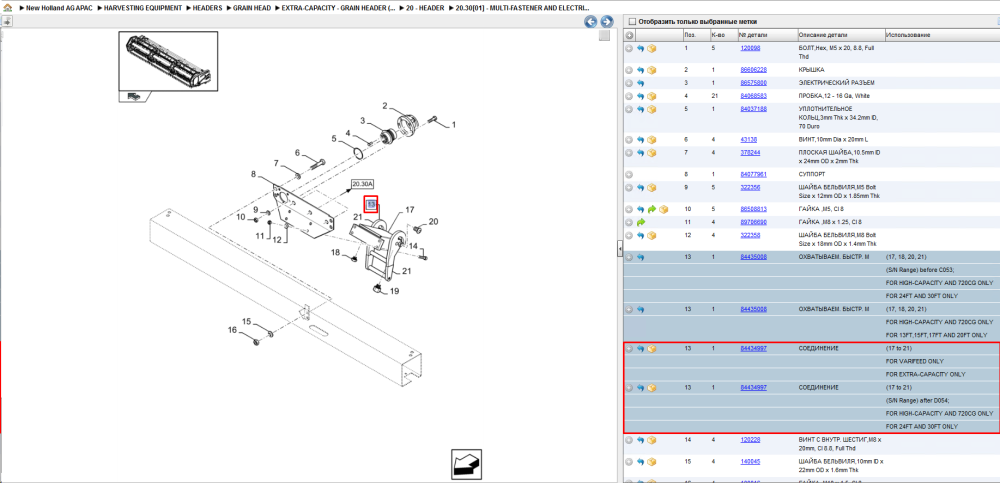The height and width of the screenshot is (483, 1000).
Task: Click usage text FOR VARIFEED ONLY
Action: tap(914, 361)
